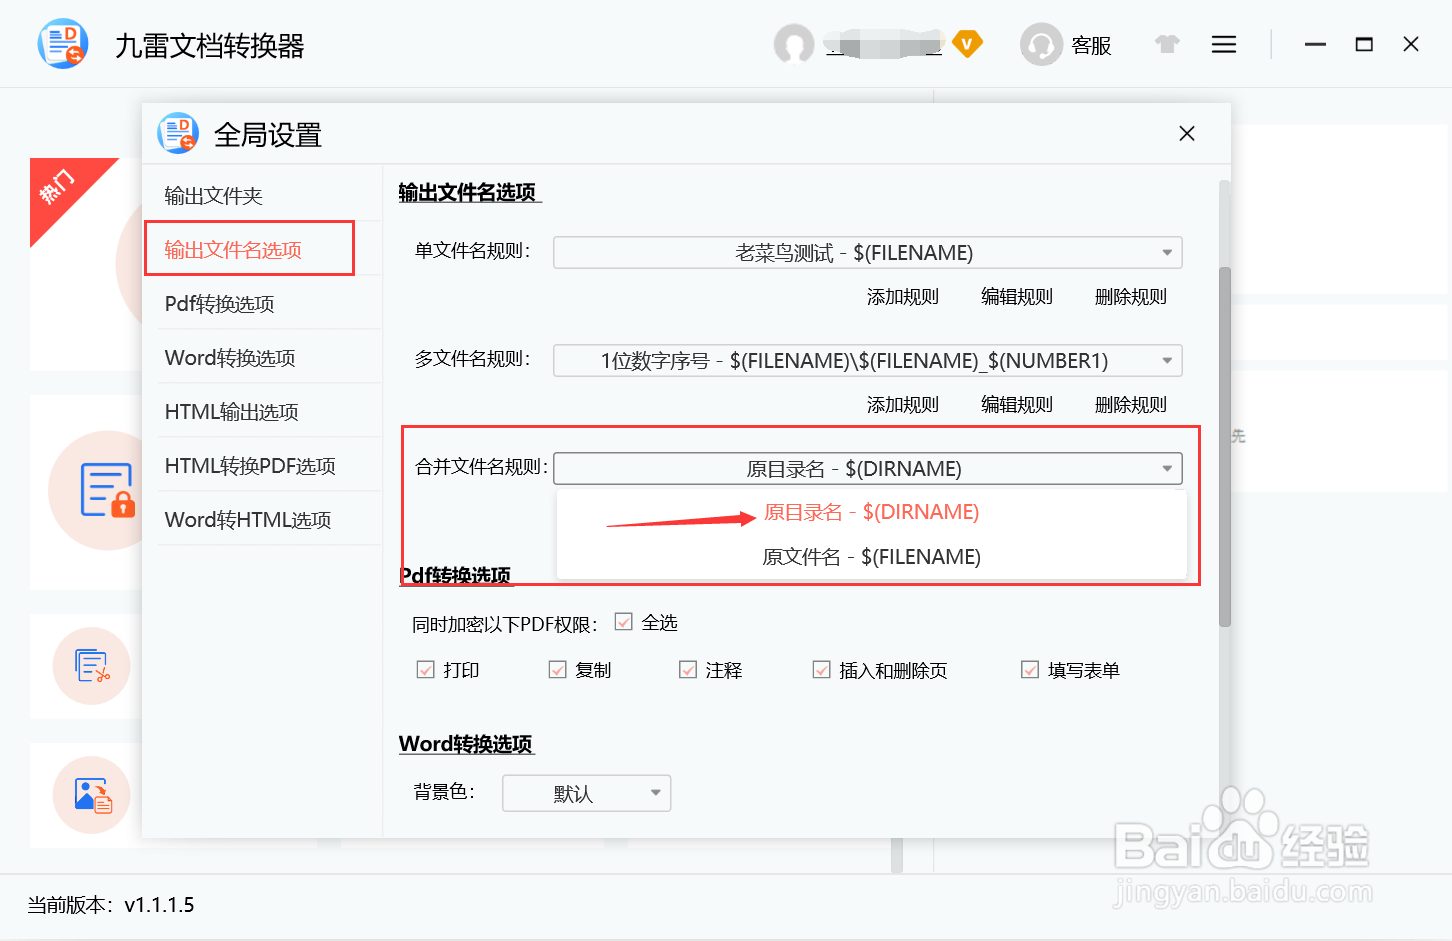Maximize the main window

pyautogui.click(x=1364, y=44)
